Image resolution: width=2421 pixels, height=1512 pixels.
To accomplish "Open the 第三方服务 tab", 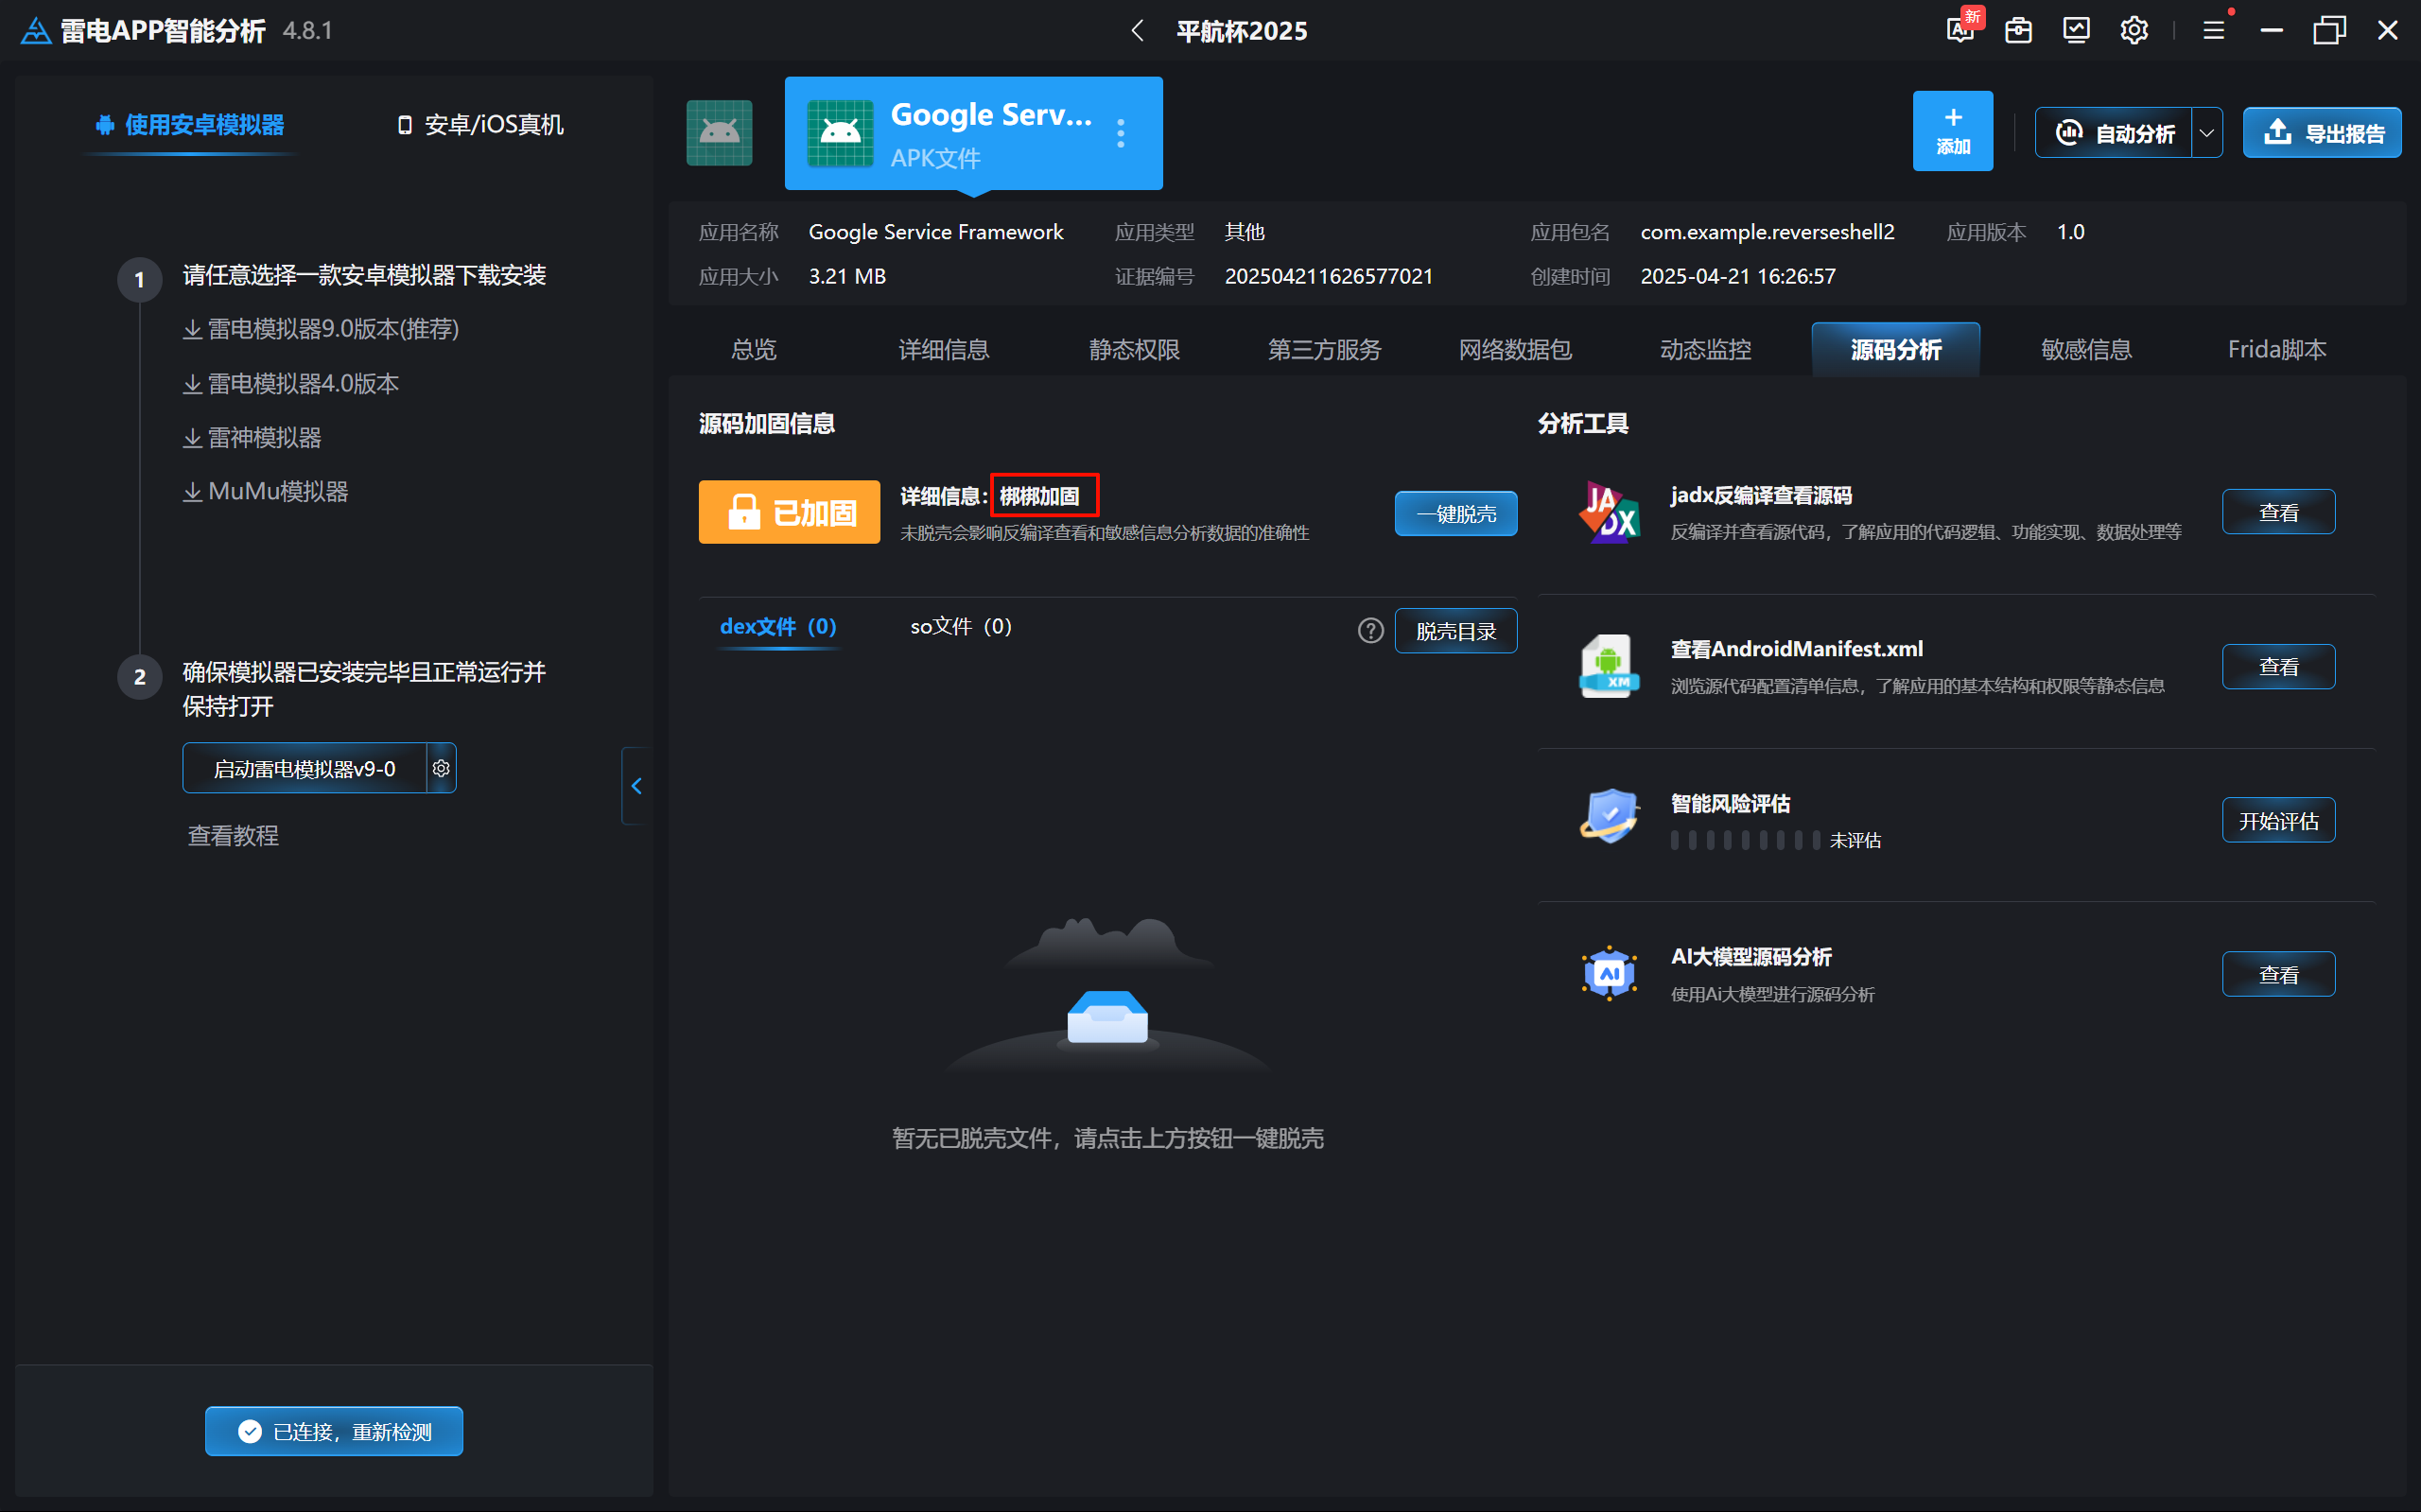I will (1325, 350).
